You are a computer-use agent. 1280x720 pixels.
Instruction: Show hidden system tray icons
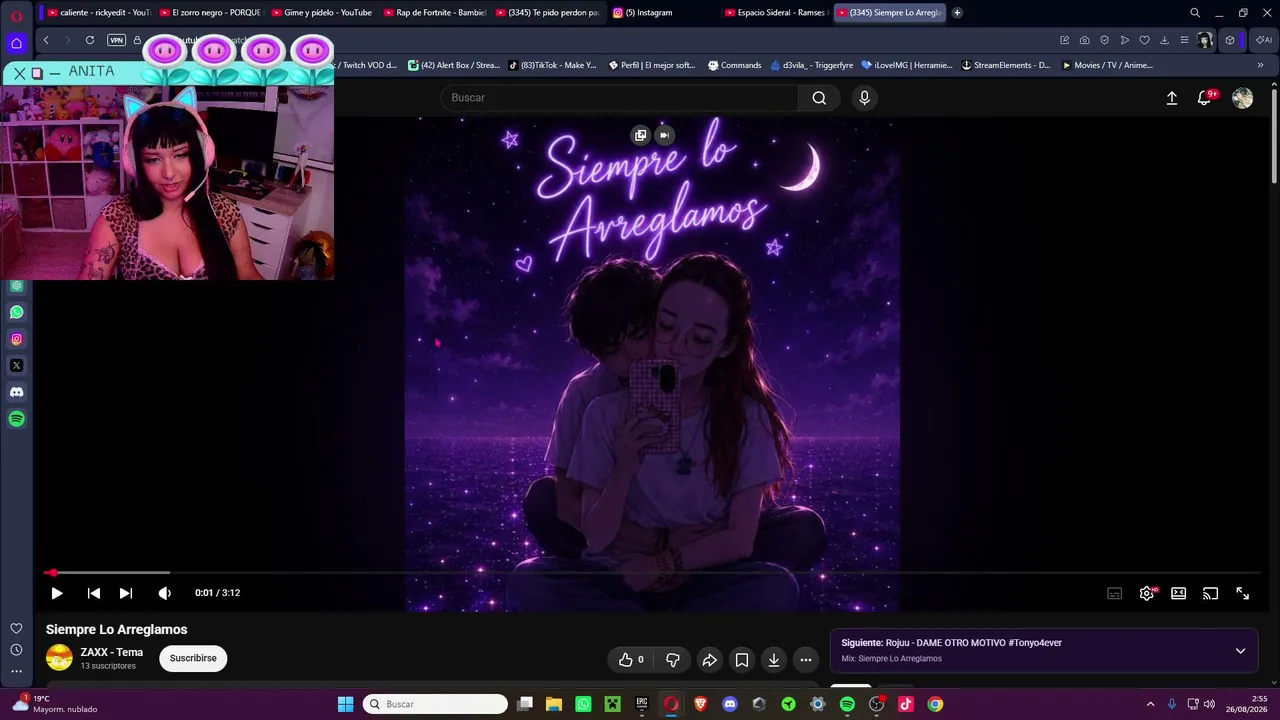click(1150, 704)
